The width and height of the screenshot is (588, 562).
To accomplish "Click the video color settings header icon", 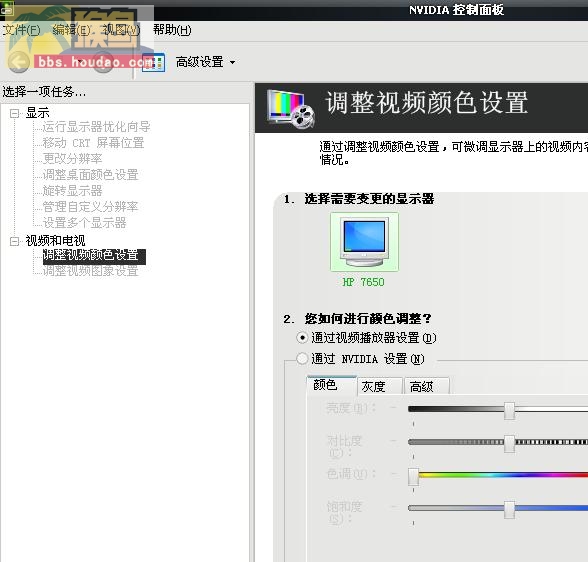I will click(291, 109).
